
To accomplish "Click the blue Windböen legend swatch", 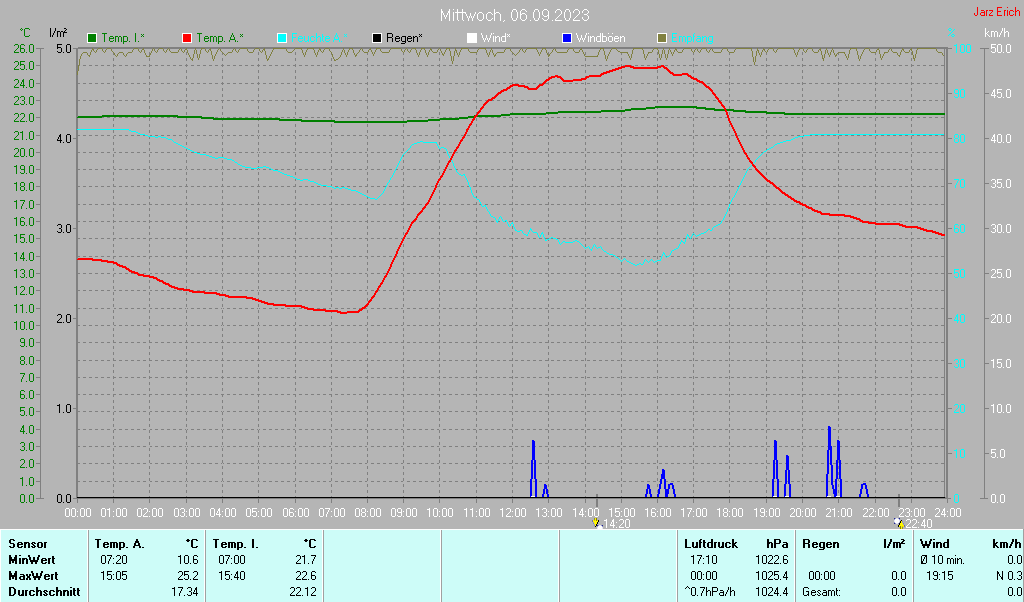I will tap(567, 38).
